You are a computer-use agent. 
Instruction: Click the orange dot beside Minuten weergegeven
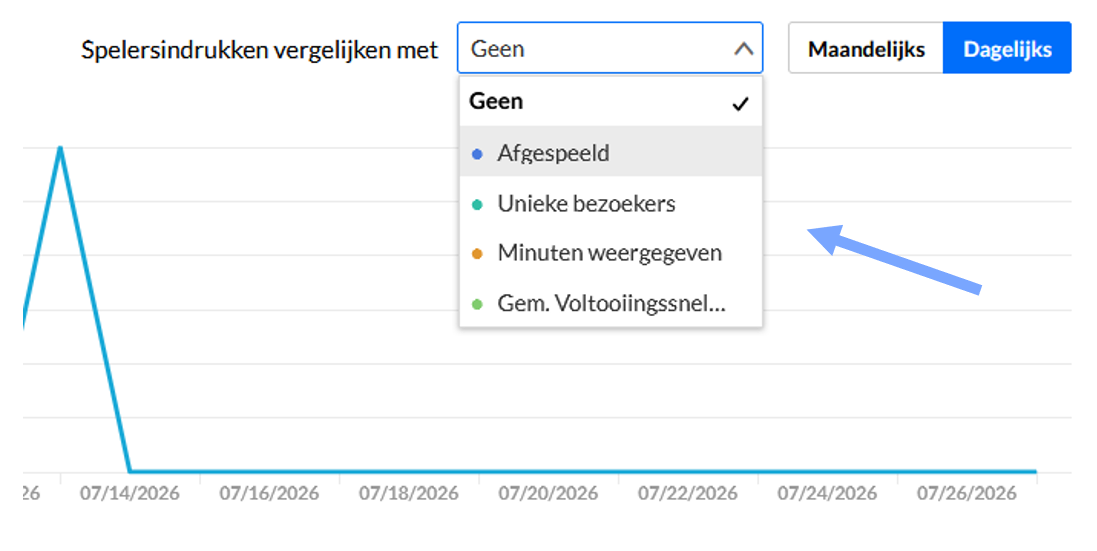pyautogui.click(x=478, y=255)
